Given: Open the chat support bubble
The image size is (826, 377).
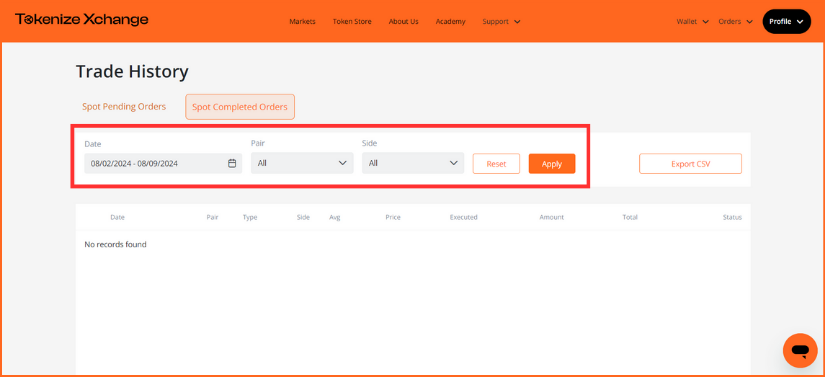Looking at the screenshot, I should point(800,350).
